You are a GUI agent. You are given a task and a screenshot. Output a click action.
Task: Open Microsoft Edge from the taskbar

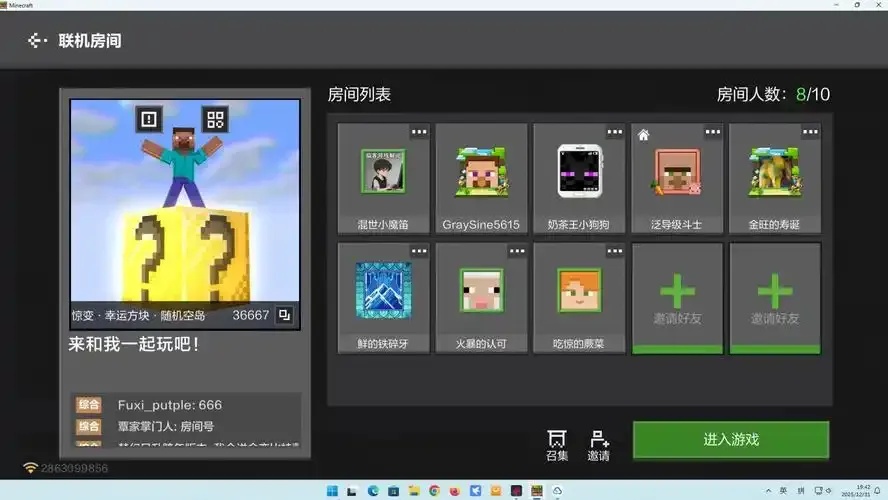[373, 490]
